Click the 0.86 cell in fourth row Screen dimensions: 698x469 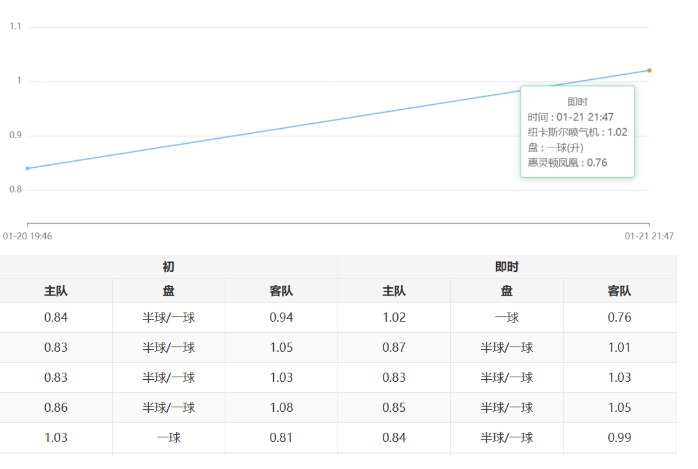[x=56, y=408]
